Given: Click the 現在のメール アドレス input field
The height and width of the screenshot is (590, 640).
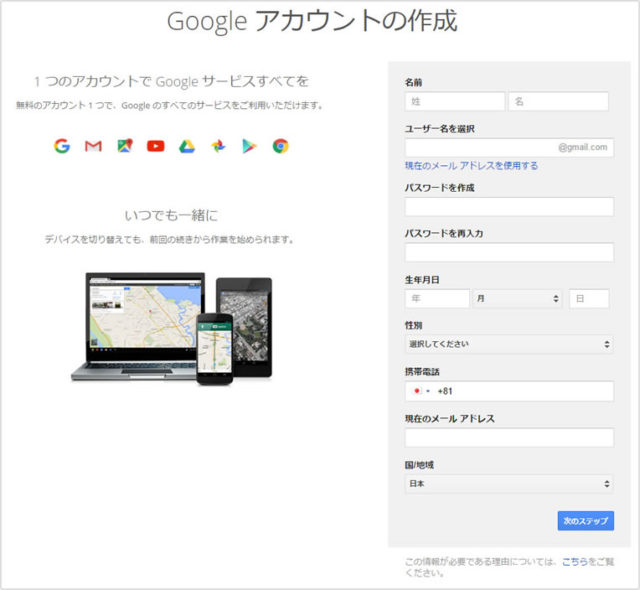Looking at the screenshot, I should [x=509, y=437].
